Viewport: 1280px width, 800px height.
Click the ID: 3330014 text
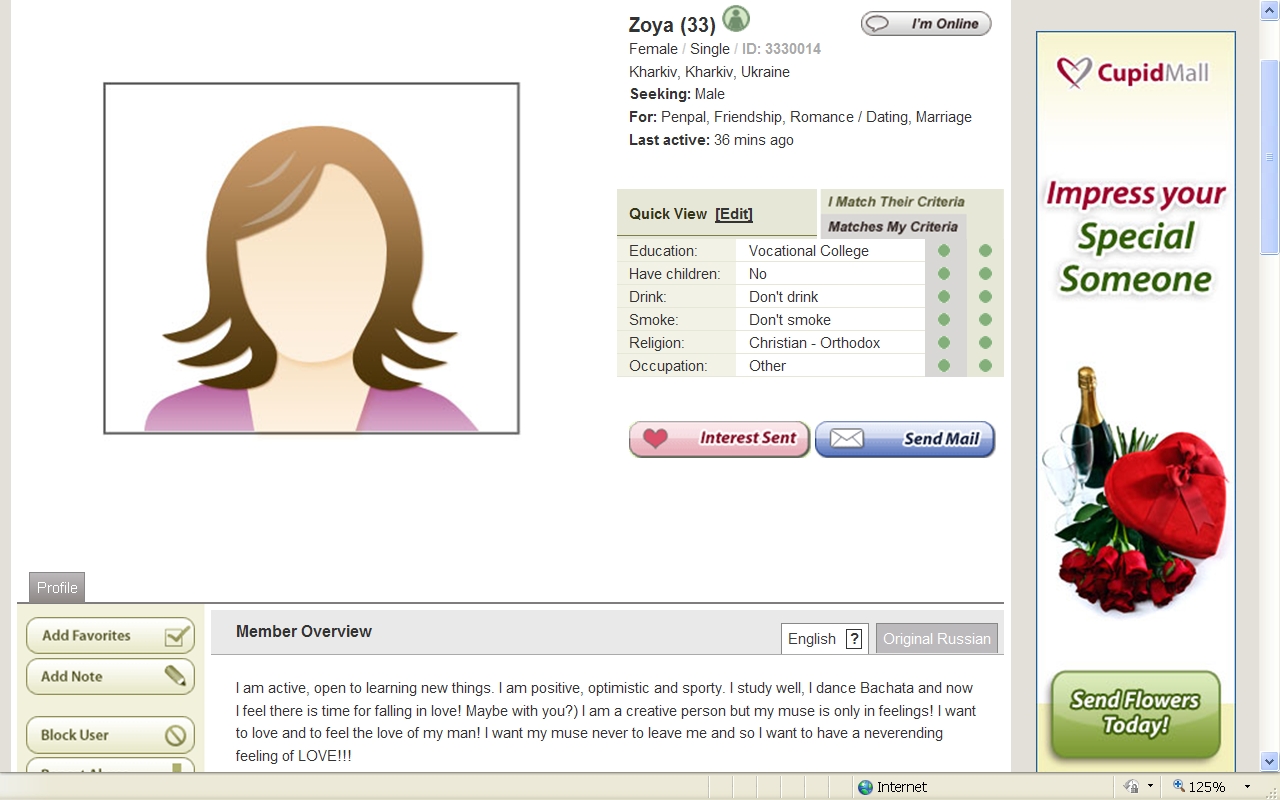point(781,49)
